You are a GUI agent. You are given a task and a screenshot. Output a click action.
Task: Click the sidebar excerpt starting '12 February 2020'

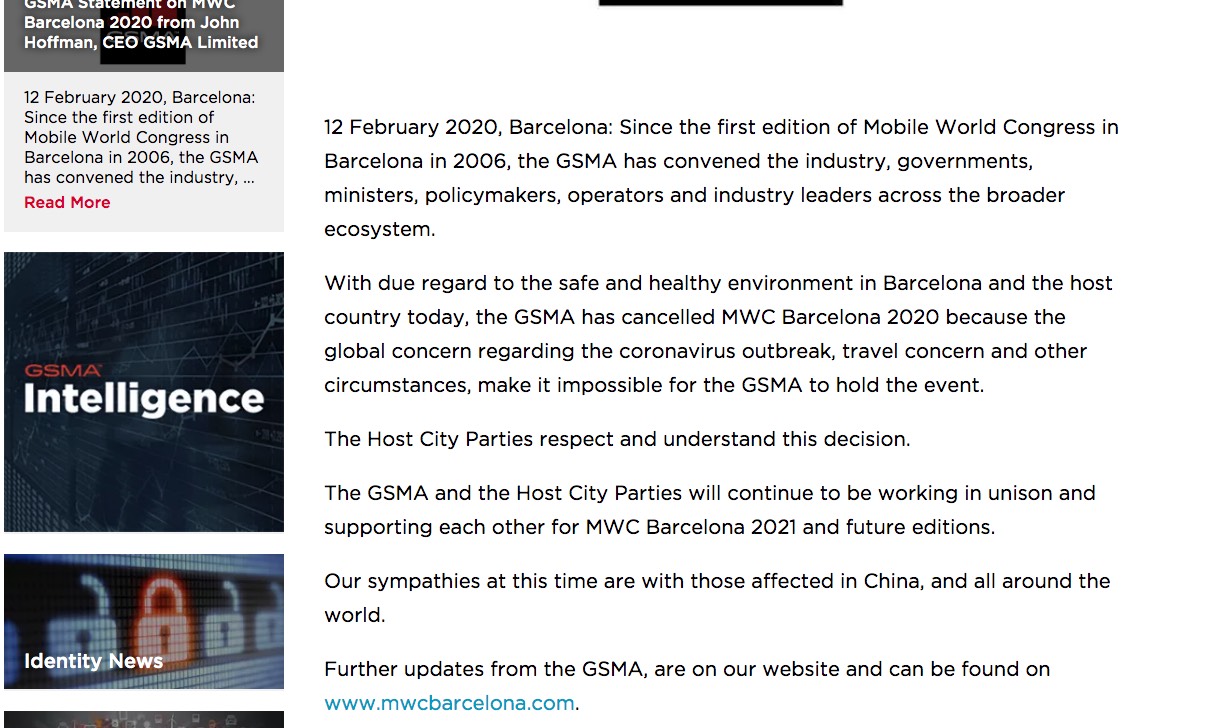pyautogui.click(x=140, y=138)
